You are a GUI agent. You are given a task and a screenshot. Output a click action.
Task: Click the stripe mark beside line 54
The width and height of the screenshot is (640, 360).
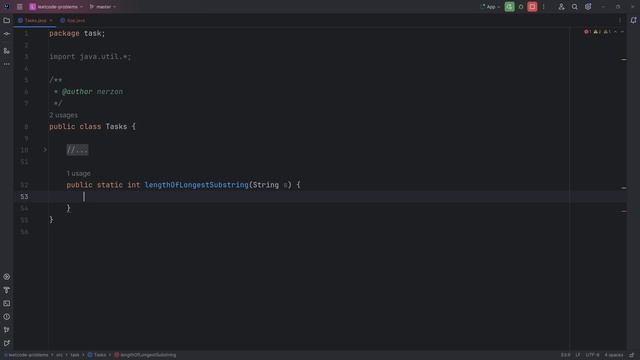coord(624,211)
